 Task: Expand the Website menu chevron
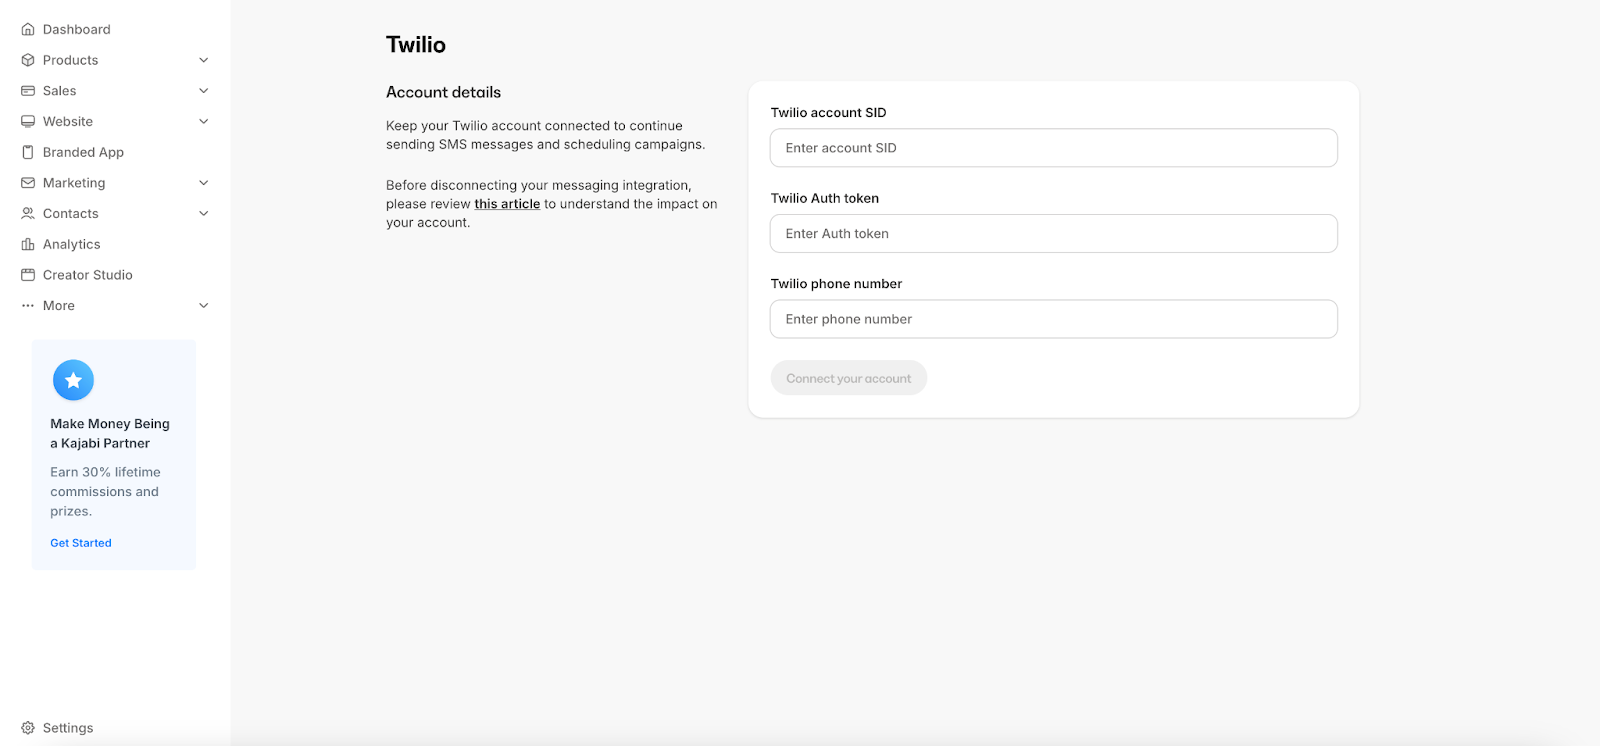pyautogui.click(x=204, y=121)
